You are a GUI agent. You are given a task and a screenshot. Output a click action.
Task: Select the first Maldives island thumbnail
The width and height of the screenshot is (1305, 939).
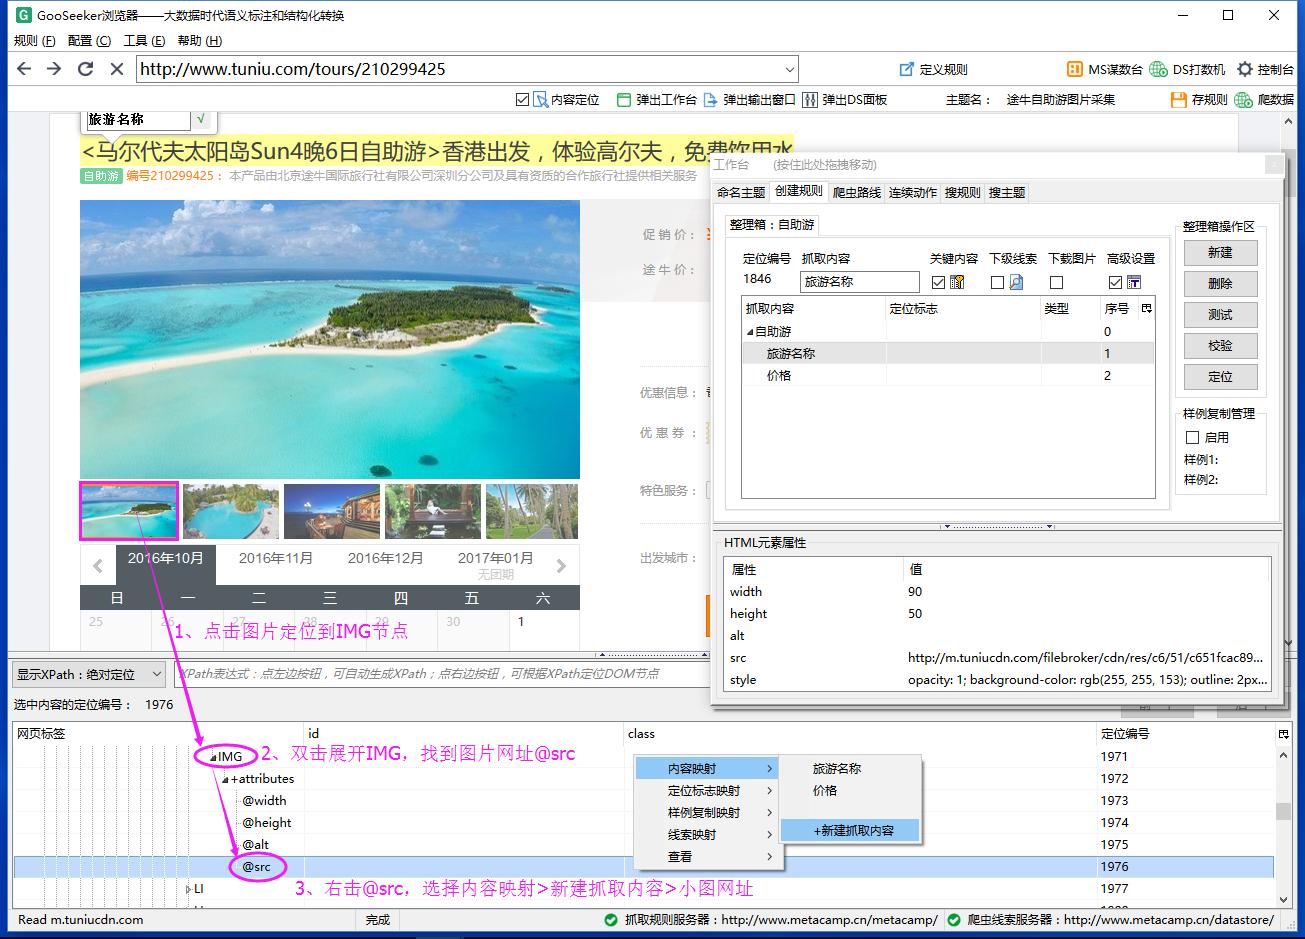click(x=128, y=510)
